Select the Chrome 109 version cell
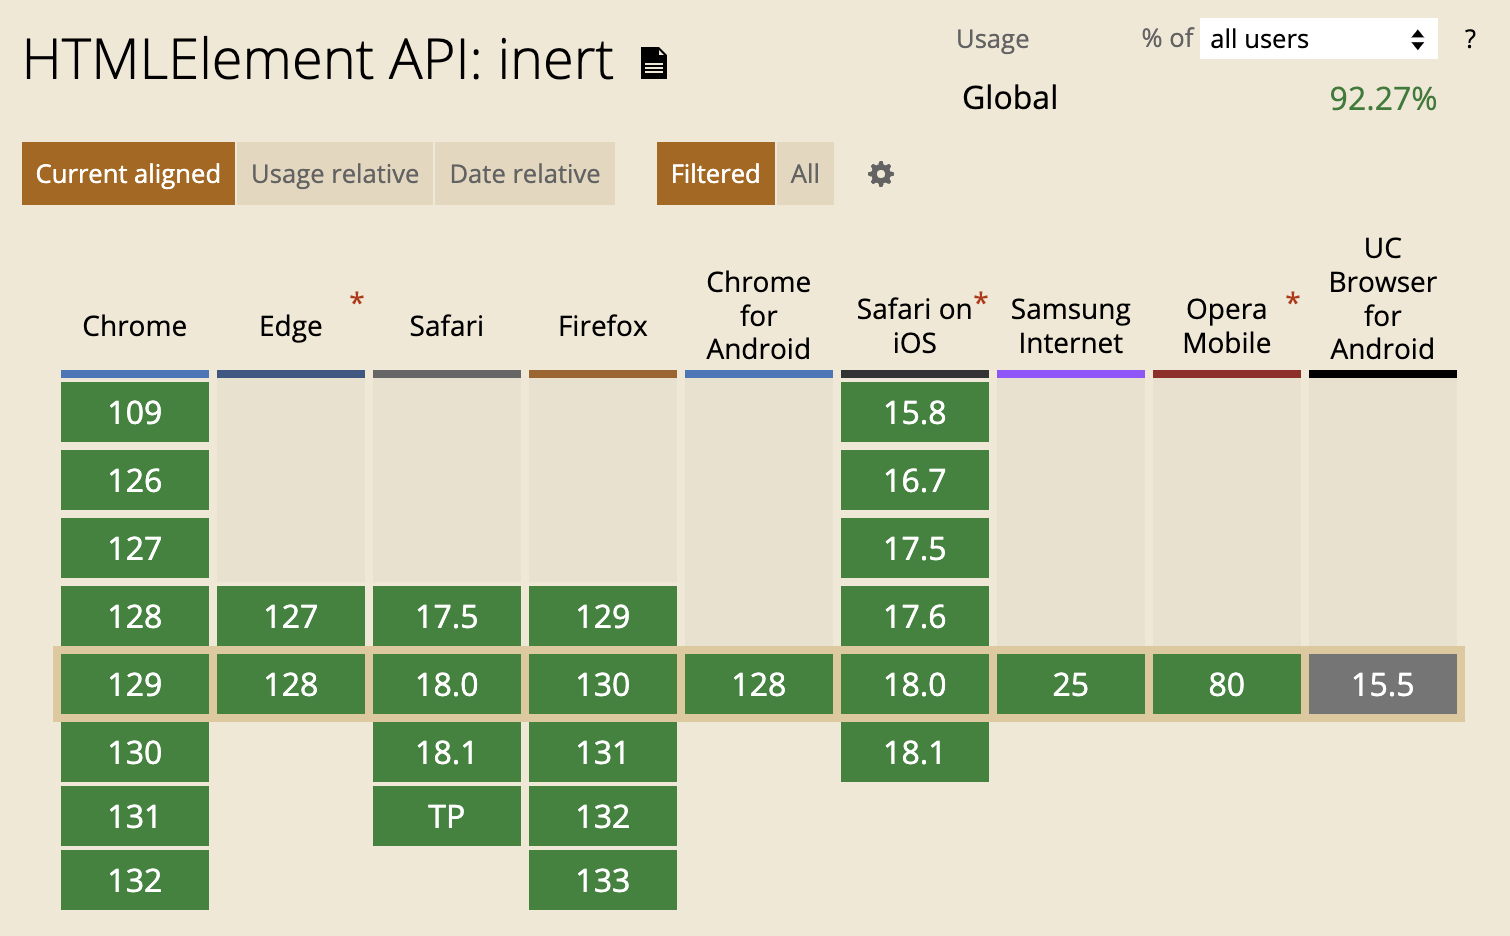Screen dimensions: 1510x936 pos(135,412)
